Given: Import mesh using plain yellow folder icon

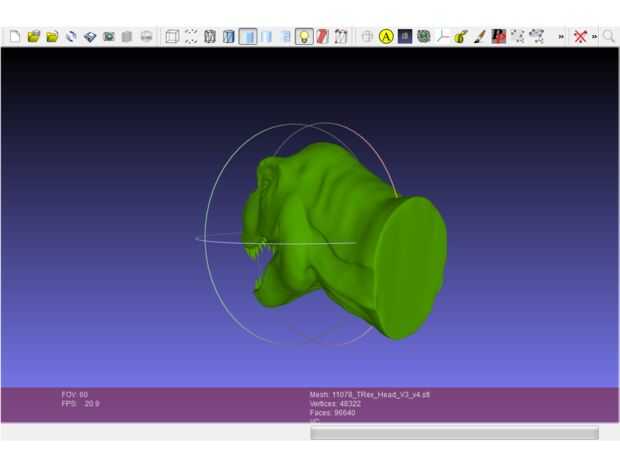Looking at the screenshot, I should [x=52, y=37].
